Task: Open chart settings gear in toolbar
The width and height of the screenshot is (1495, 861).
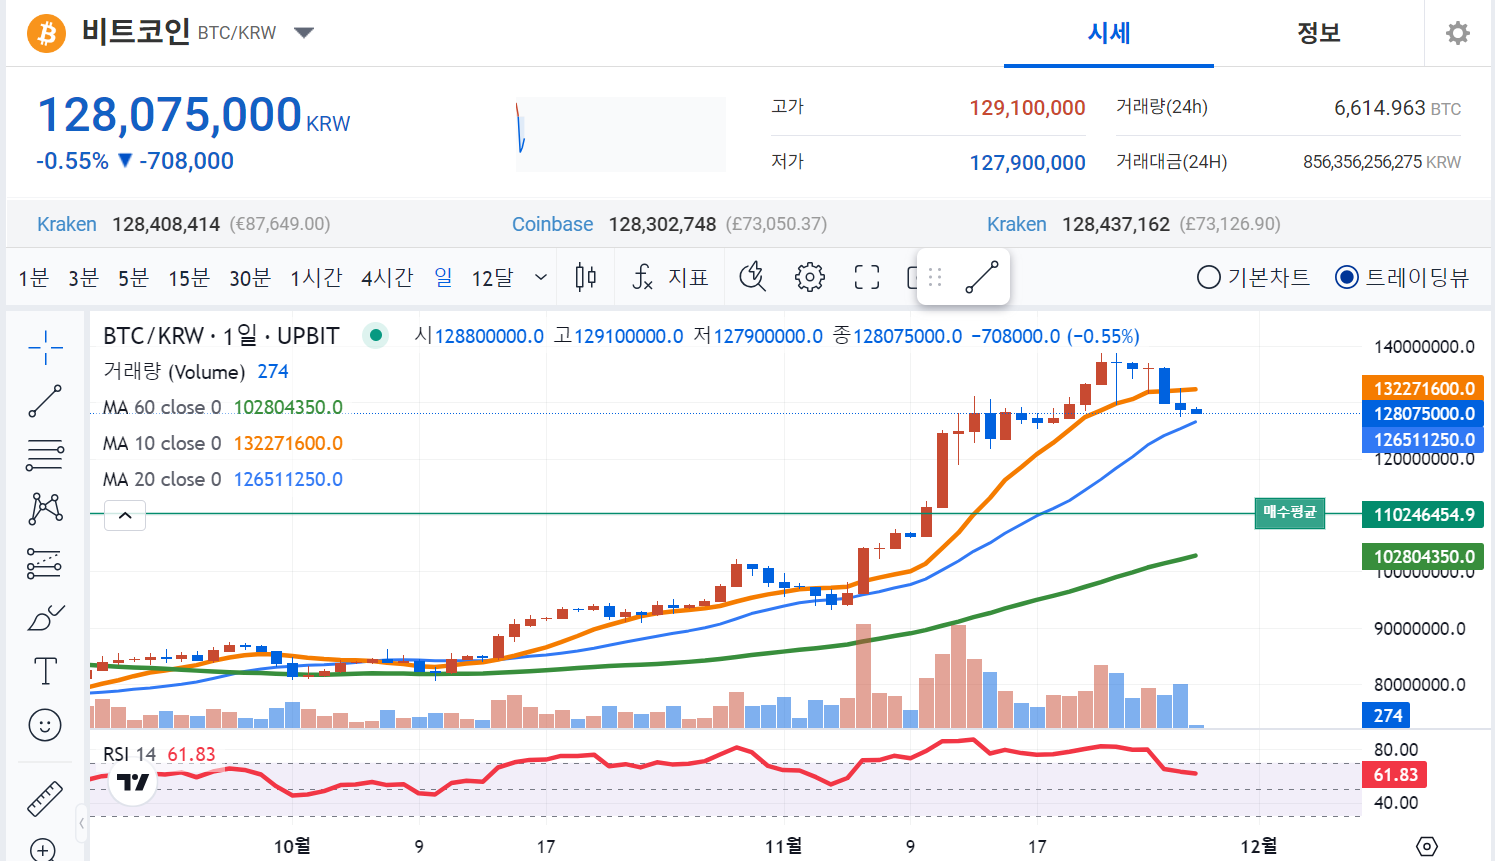Action: (810, 277)
